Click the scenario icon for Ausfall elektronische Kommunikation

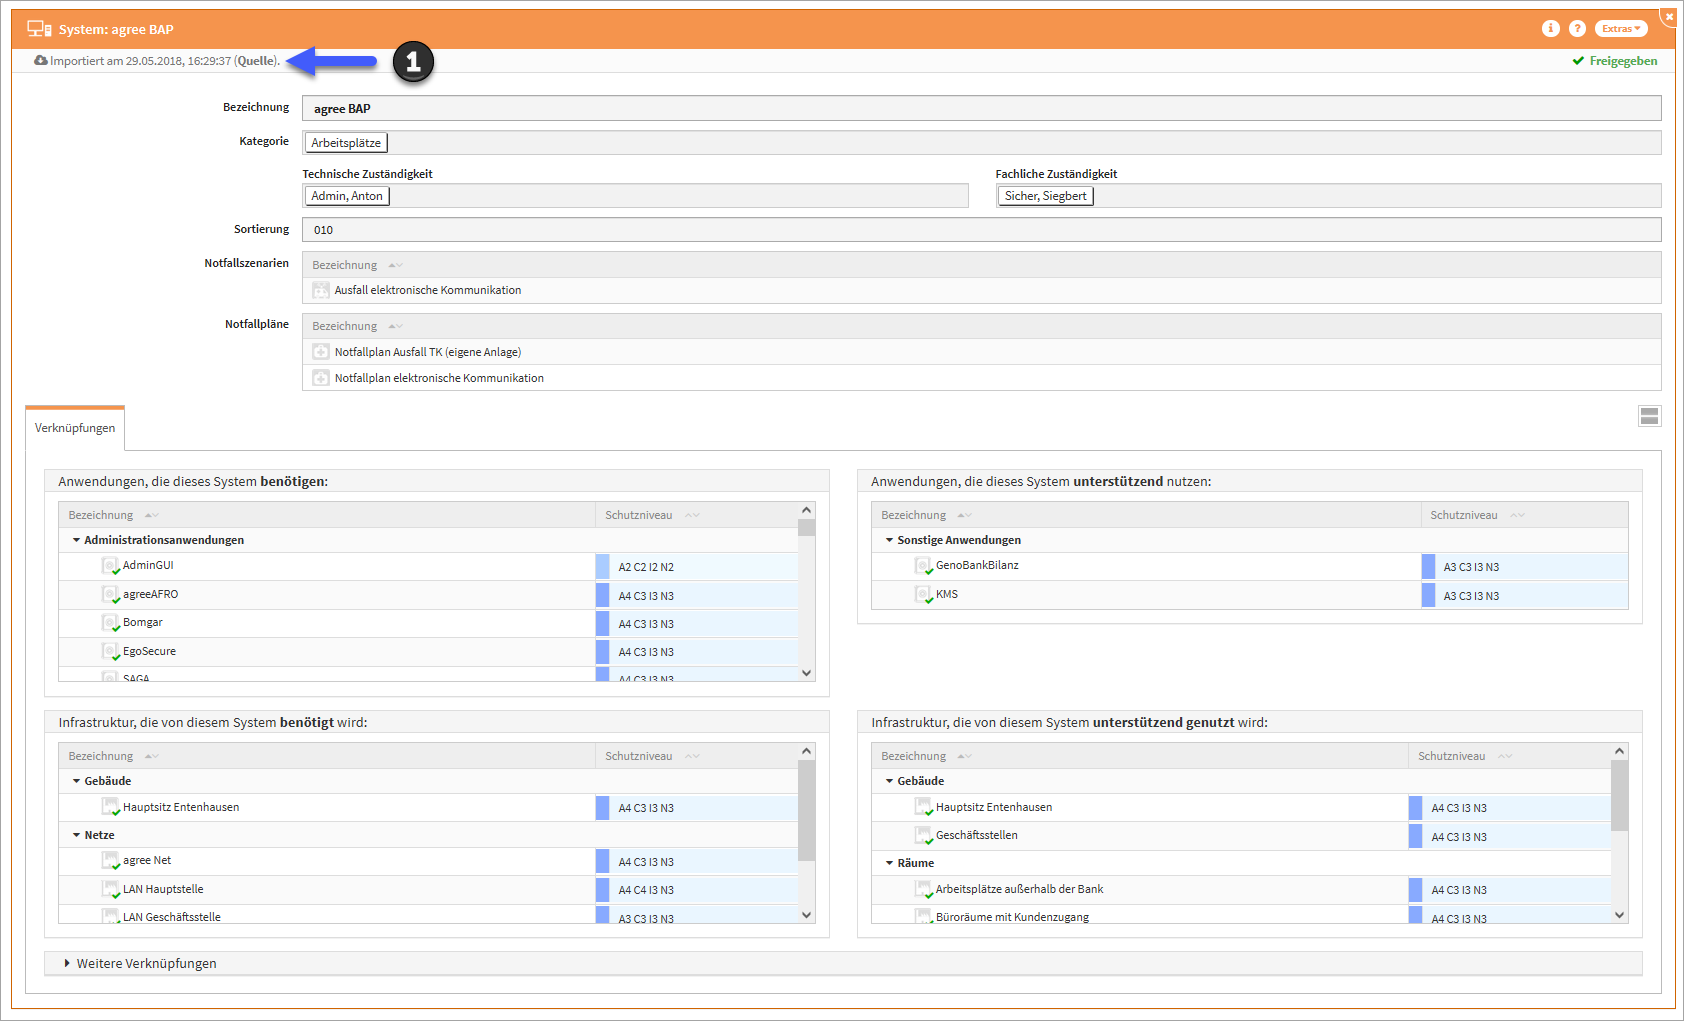(x=321, y=290)
